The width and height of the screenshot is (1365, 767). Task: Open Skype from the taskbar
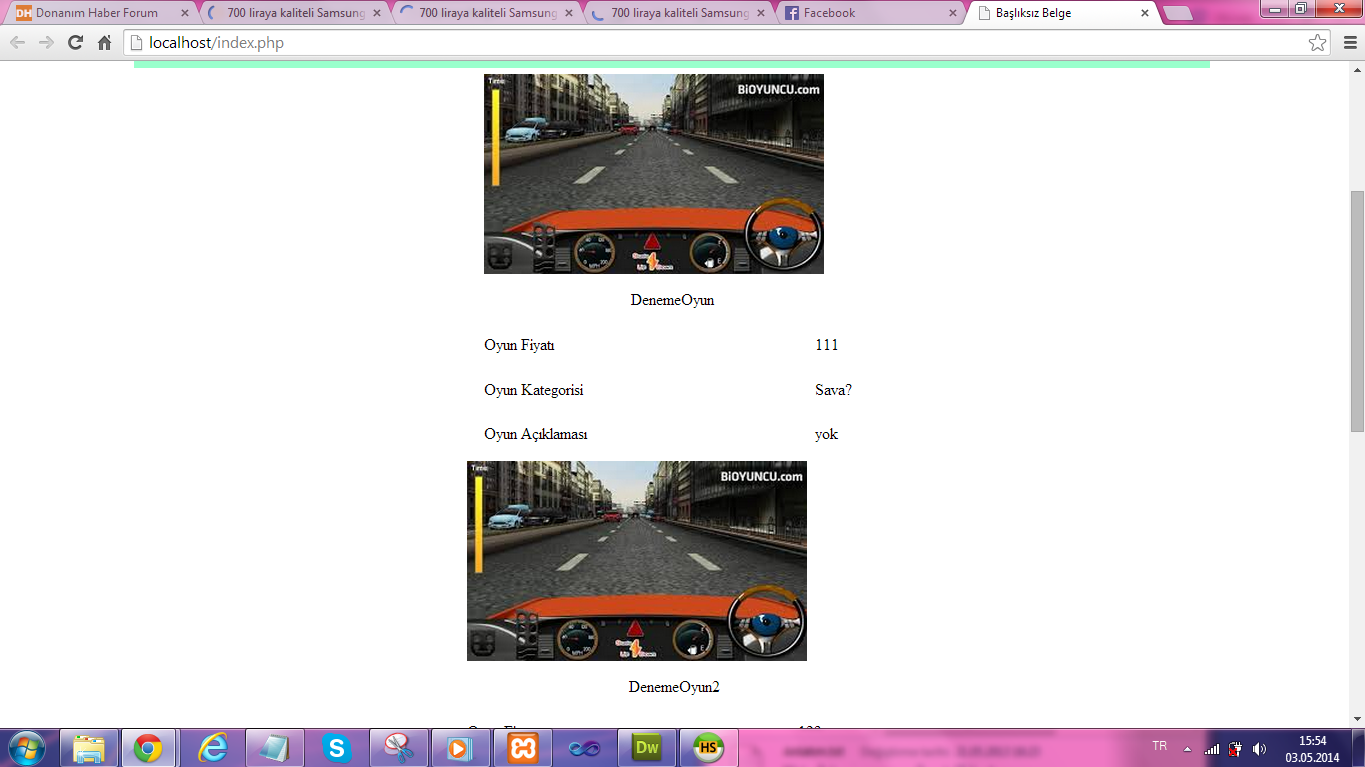pyautogui.click(x=337, y=748)
